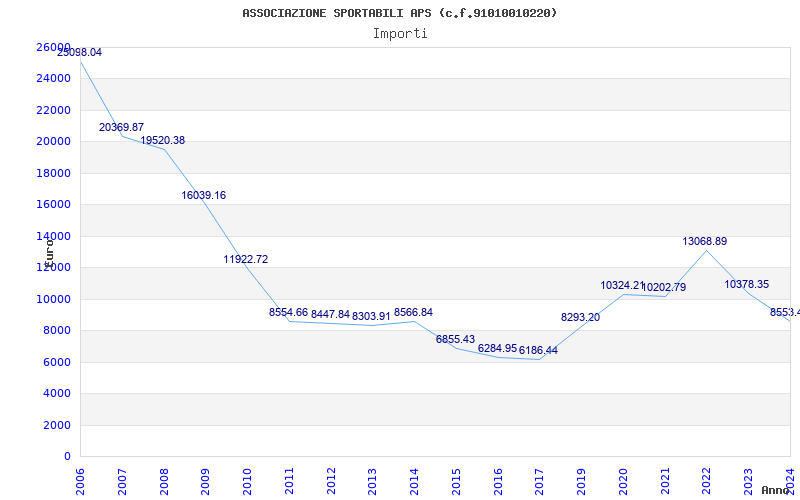Click data label 10202.79

pyautogui.click(x=664, y=287)
